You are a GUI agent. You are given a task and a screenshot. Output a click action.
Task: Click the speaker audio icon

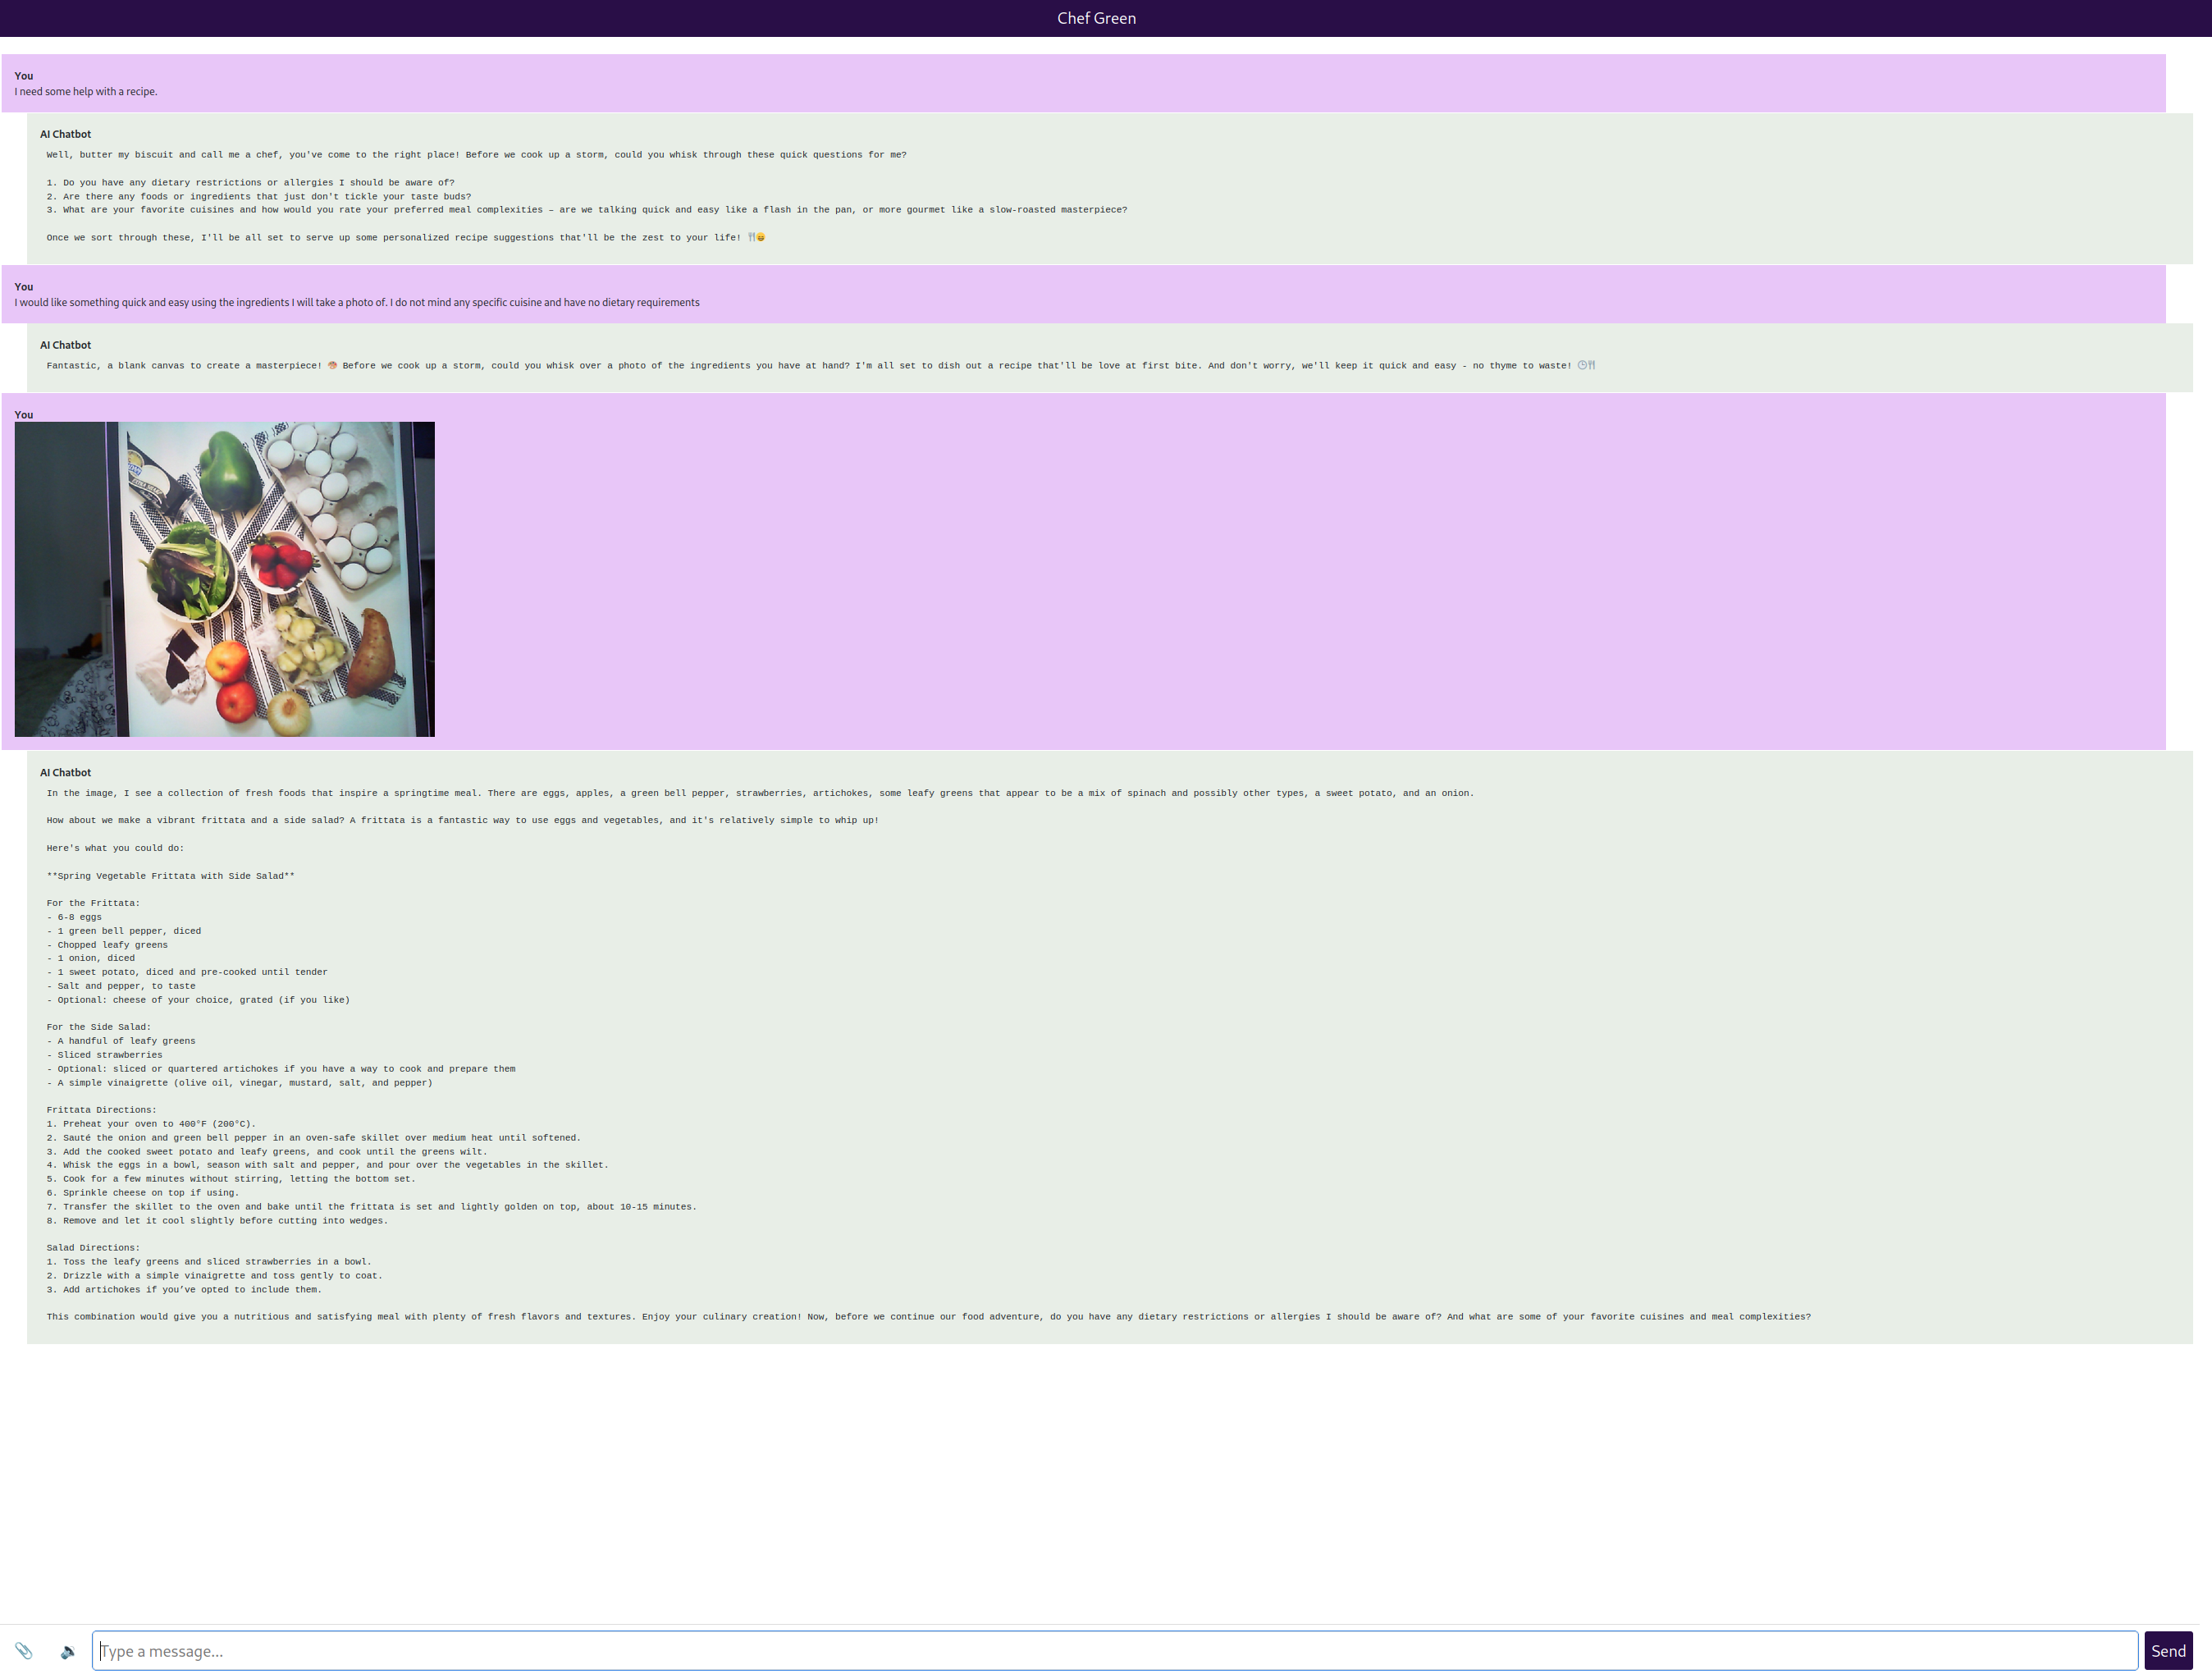point(67,1650)
